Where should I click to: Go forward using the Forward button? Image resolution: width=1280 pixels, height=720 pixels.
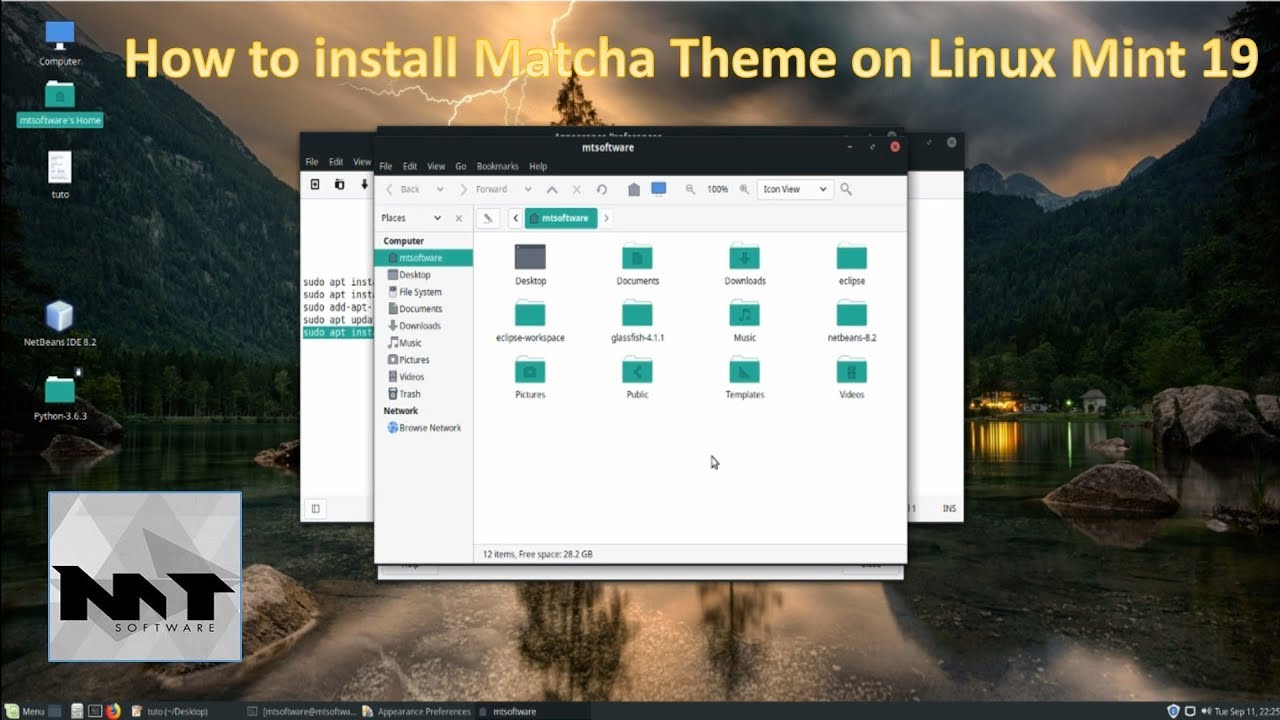[x=484, y=189]
